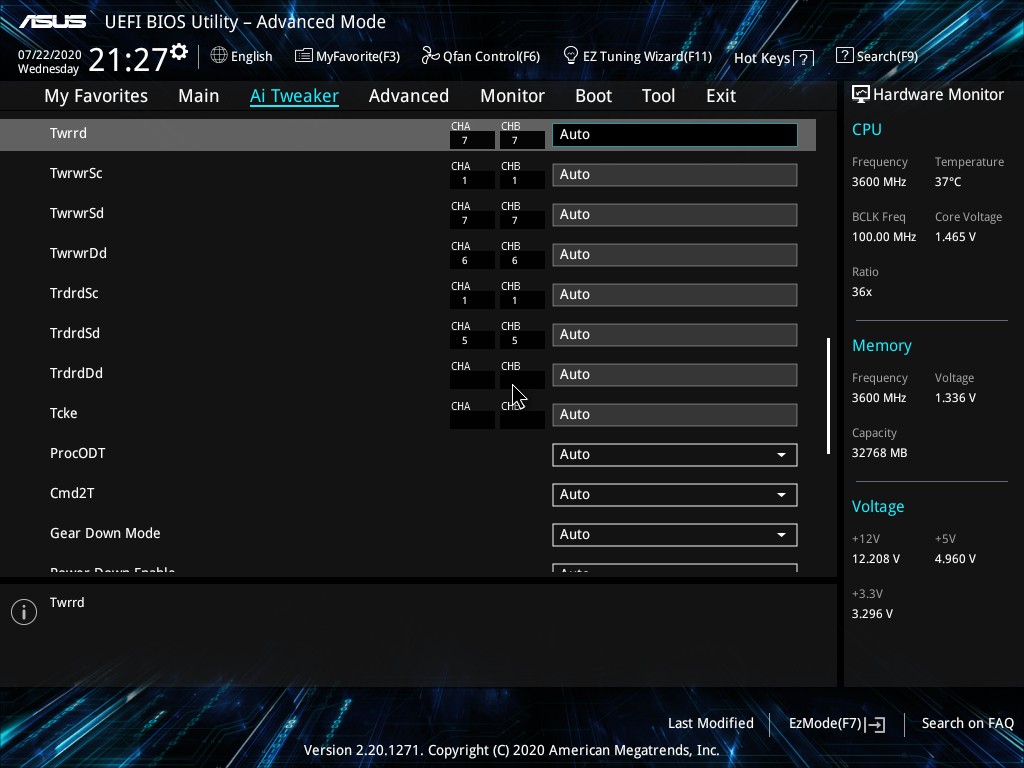The height and width of the screenshot is (768, 1024).
Task: Open the Monitor tab
Action: [512, 96]
